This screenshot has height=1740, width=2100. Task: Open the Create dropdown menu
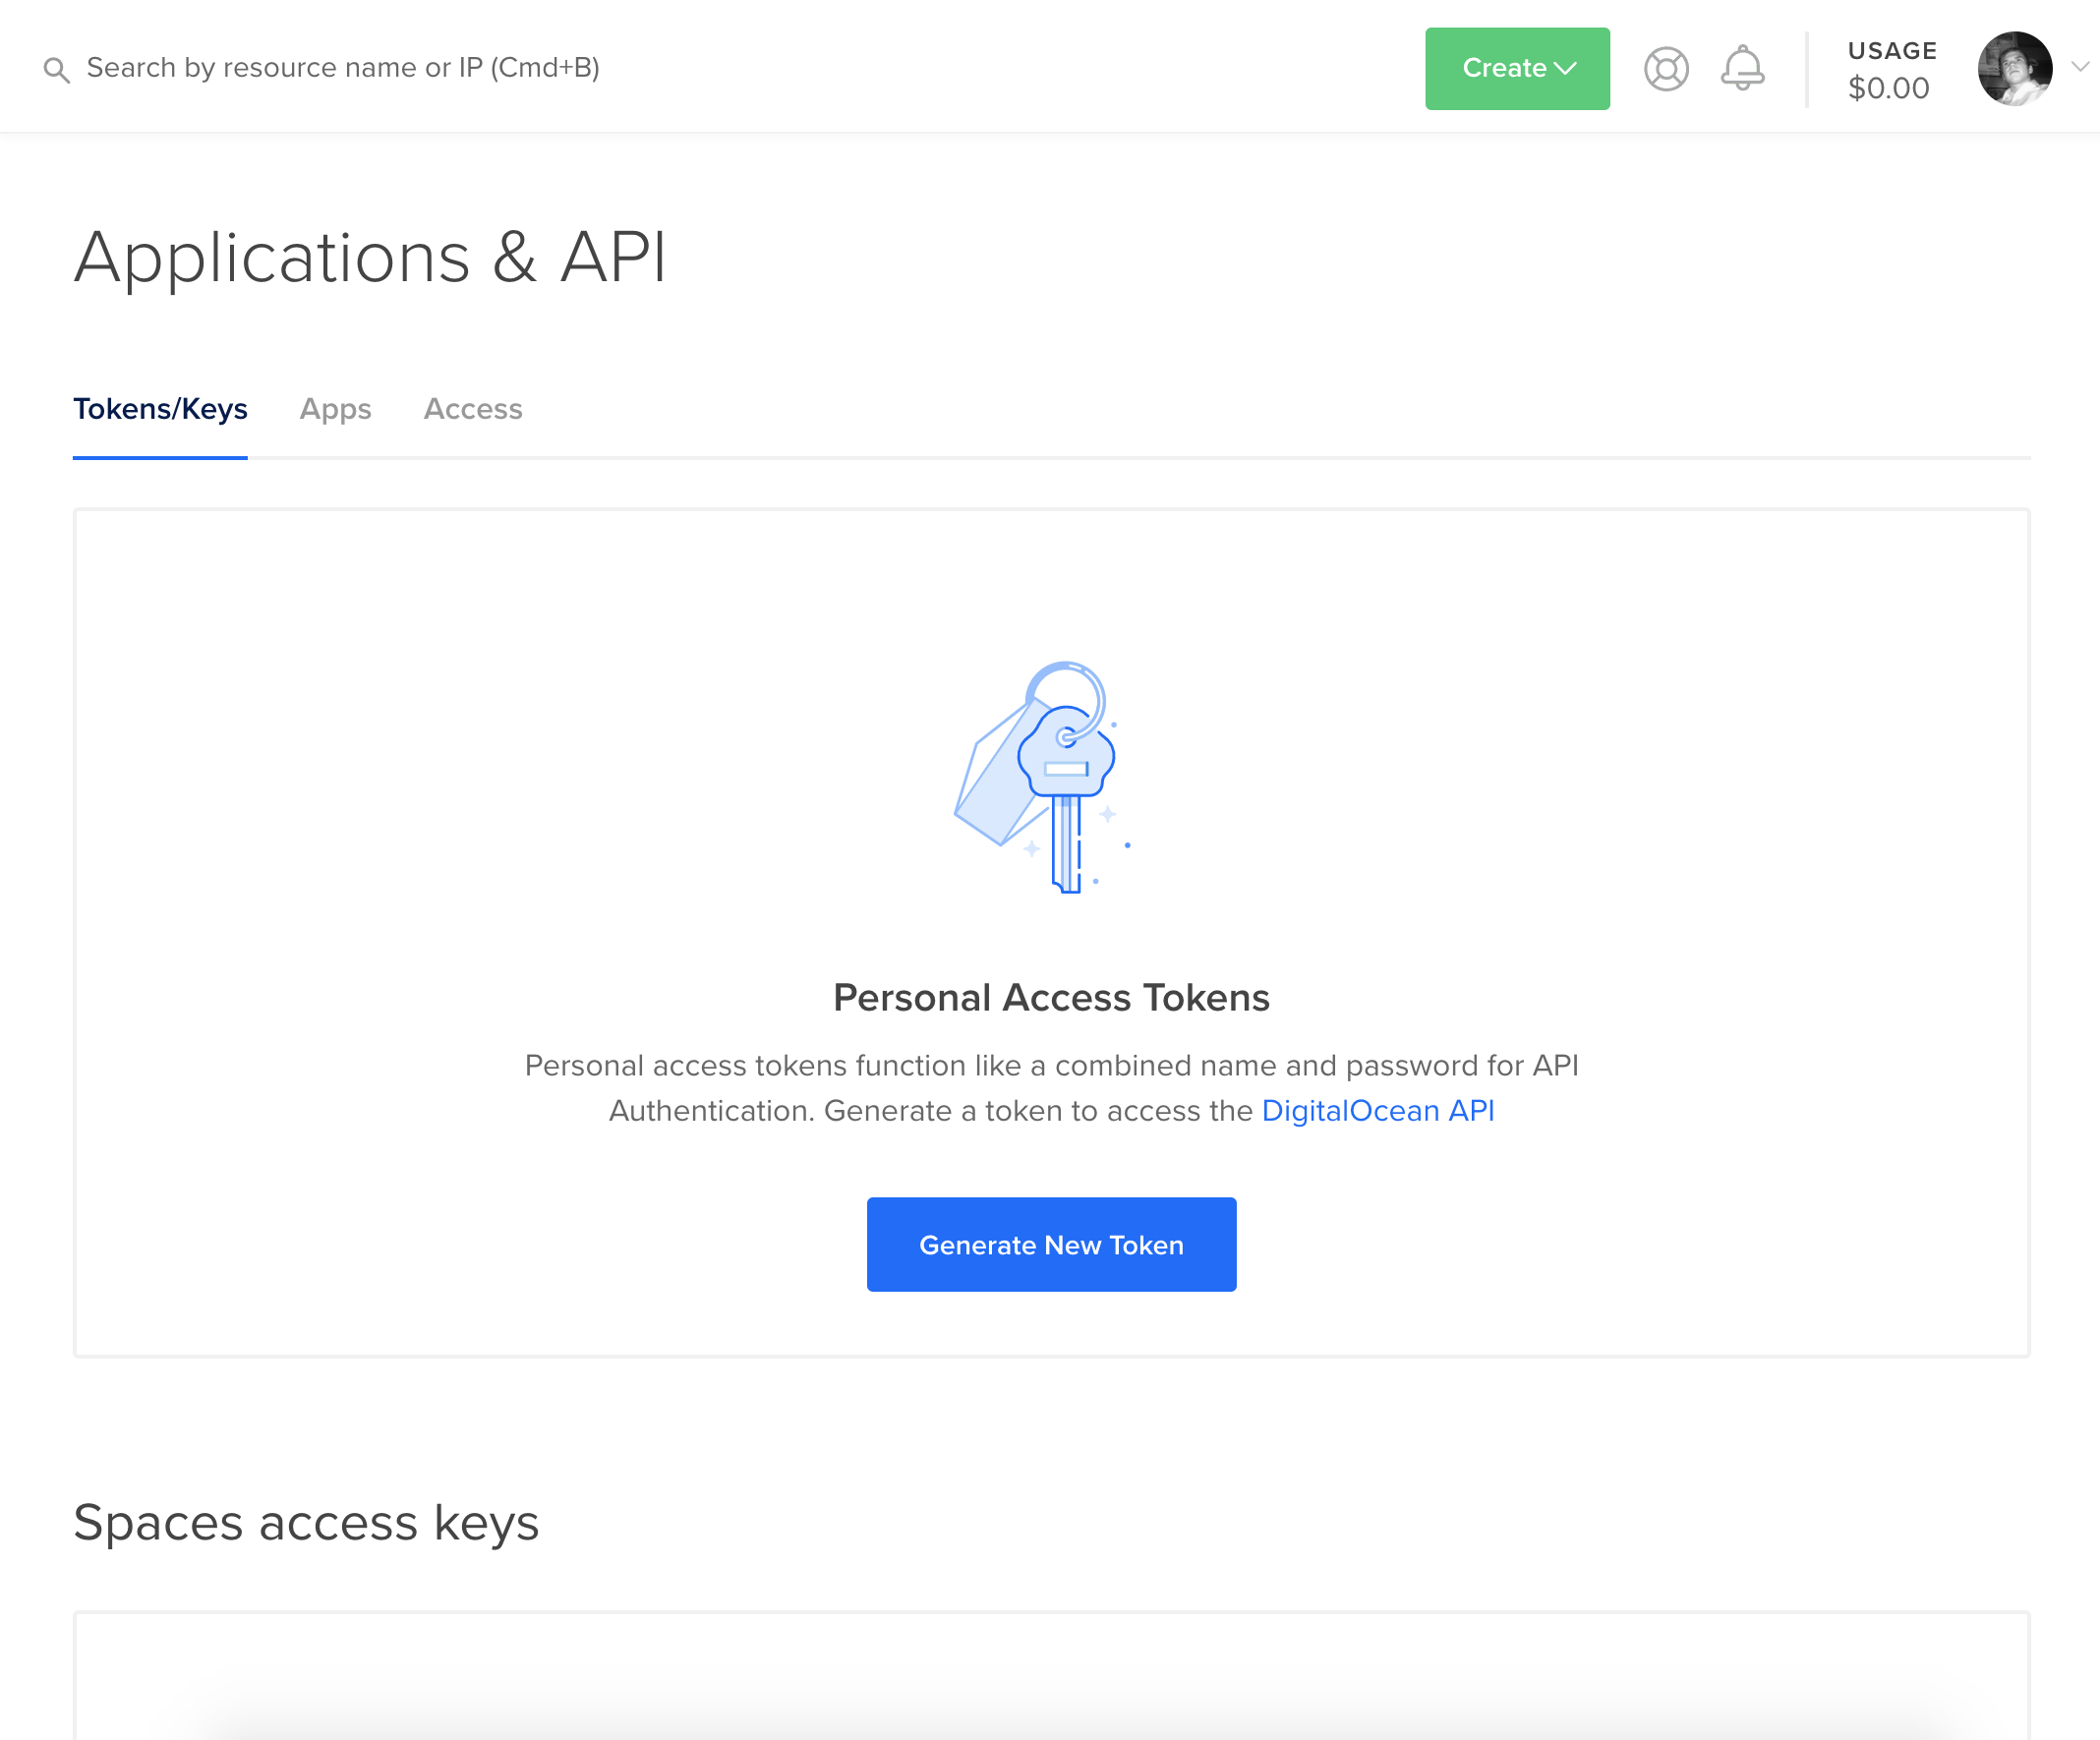1517,68
